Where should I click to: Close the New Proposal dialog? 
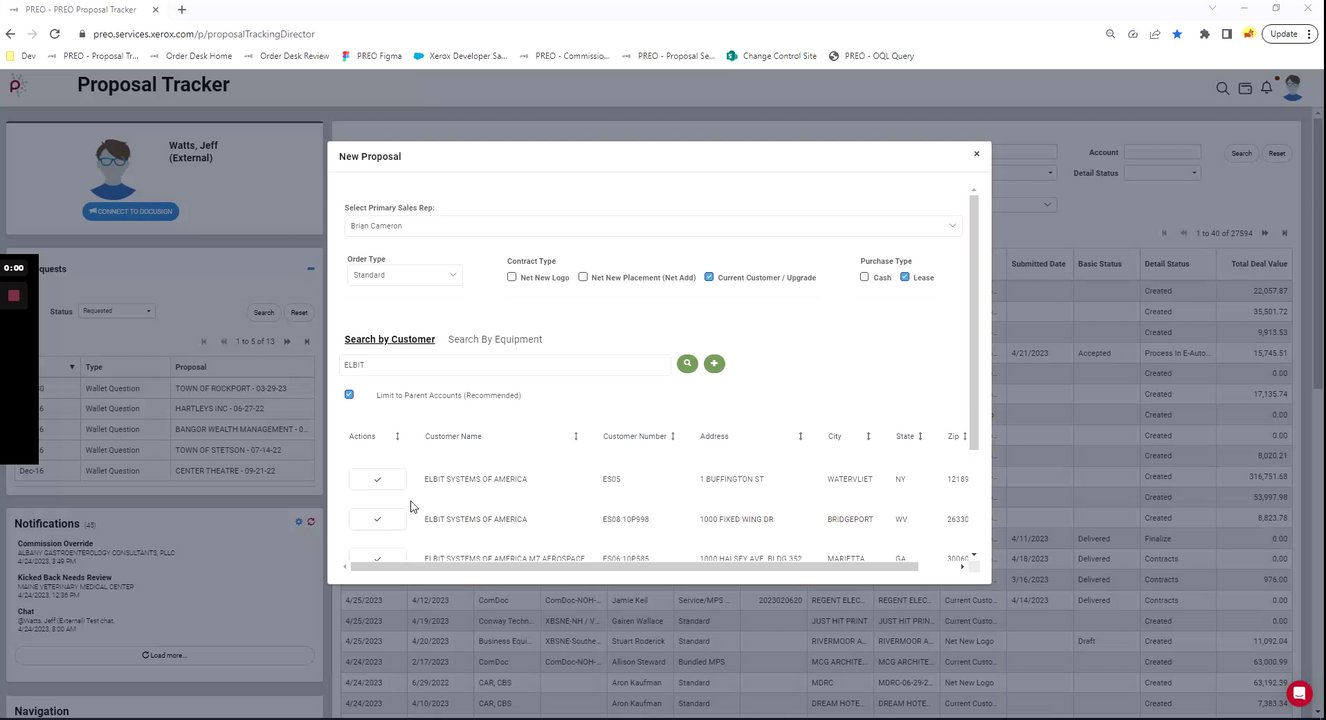[976, 154]
